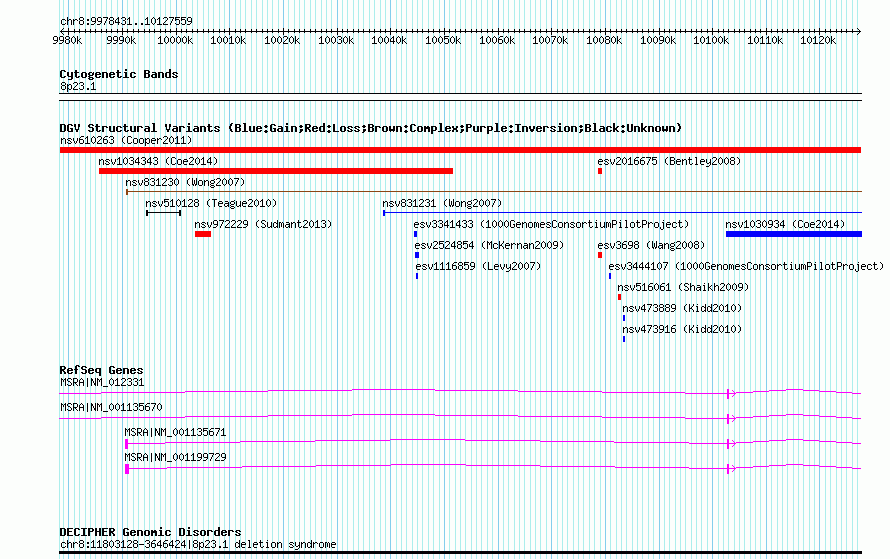Click the 10030k ruler tick label

336,40
